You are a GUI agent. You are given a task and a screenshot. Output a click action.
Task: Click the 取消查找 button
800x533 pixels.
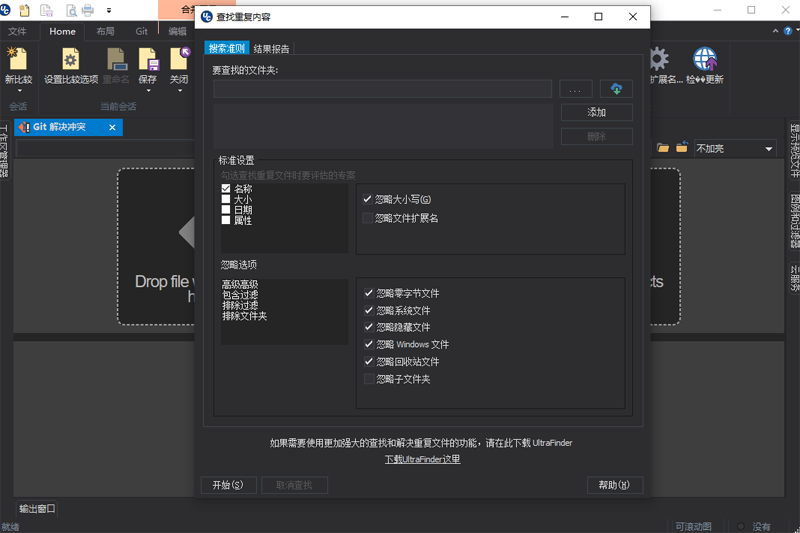pos(294,485)
